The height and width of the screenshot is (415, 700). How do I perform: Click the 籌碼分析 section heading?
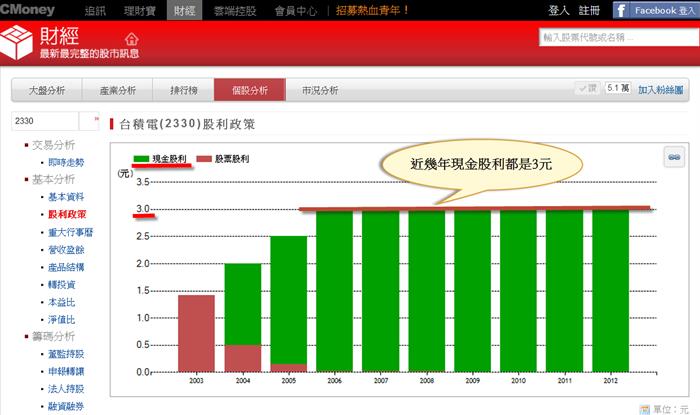click(53, 336)
